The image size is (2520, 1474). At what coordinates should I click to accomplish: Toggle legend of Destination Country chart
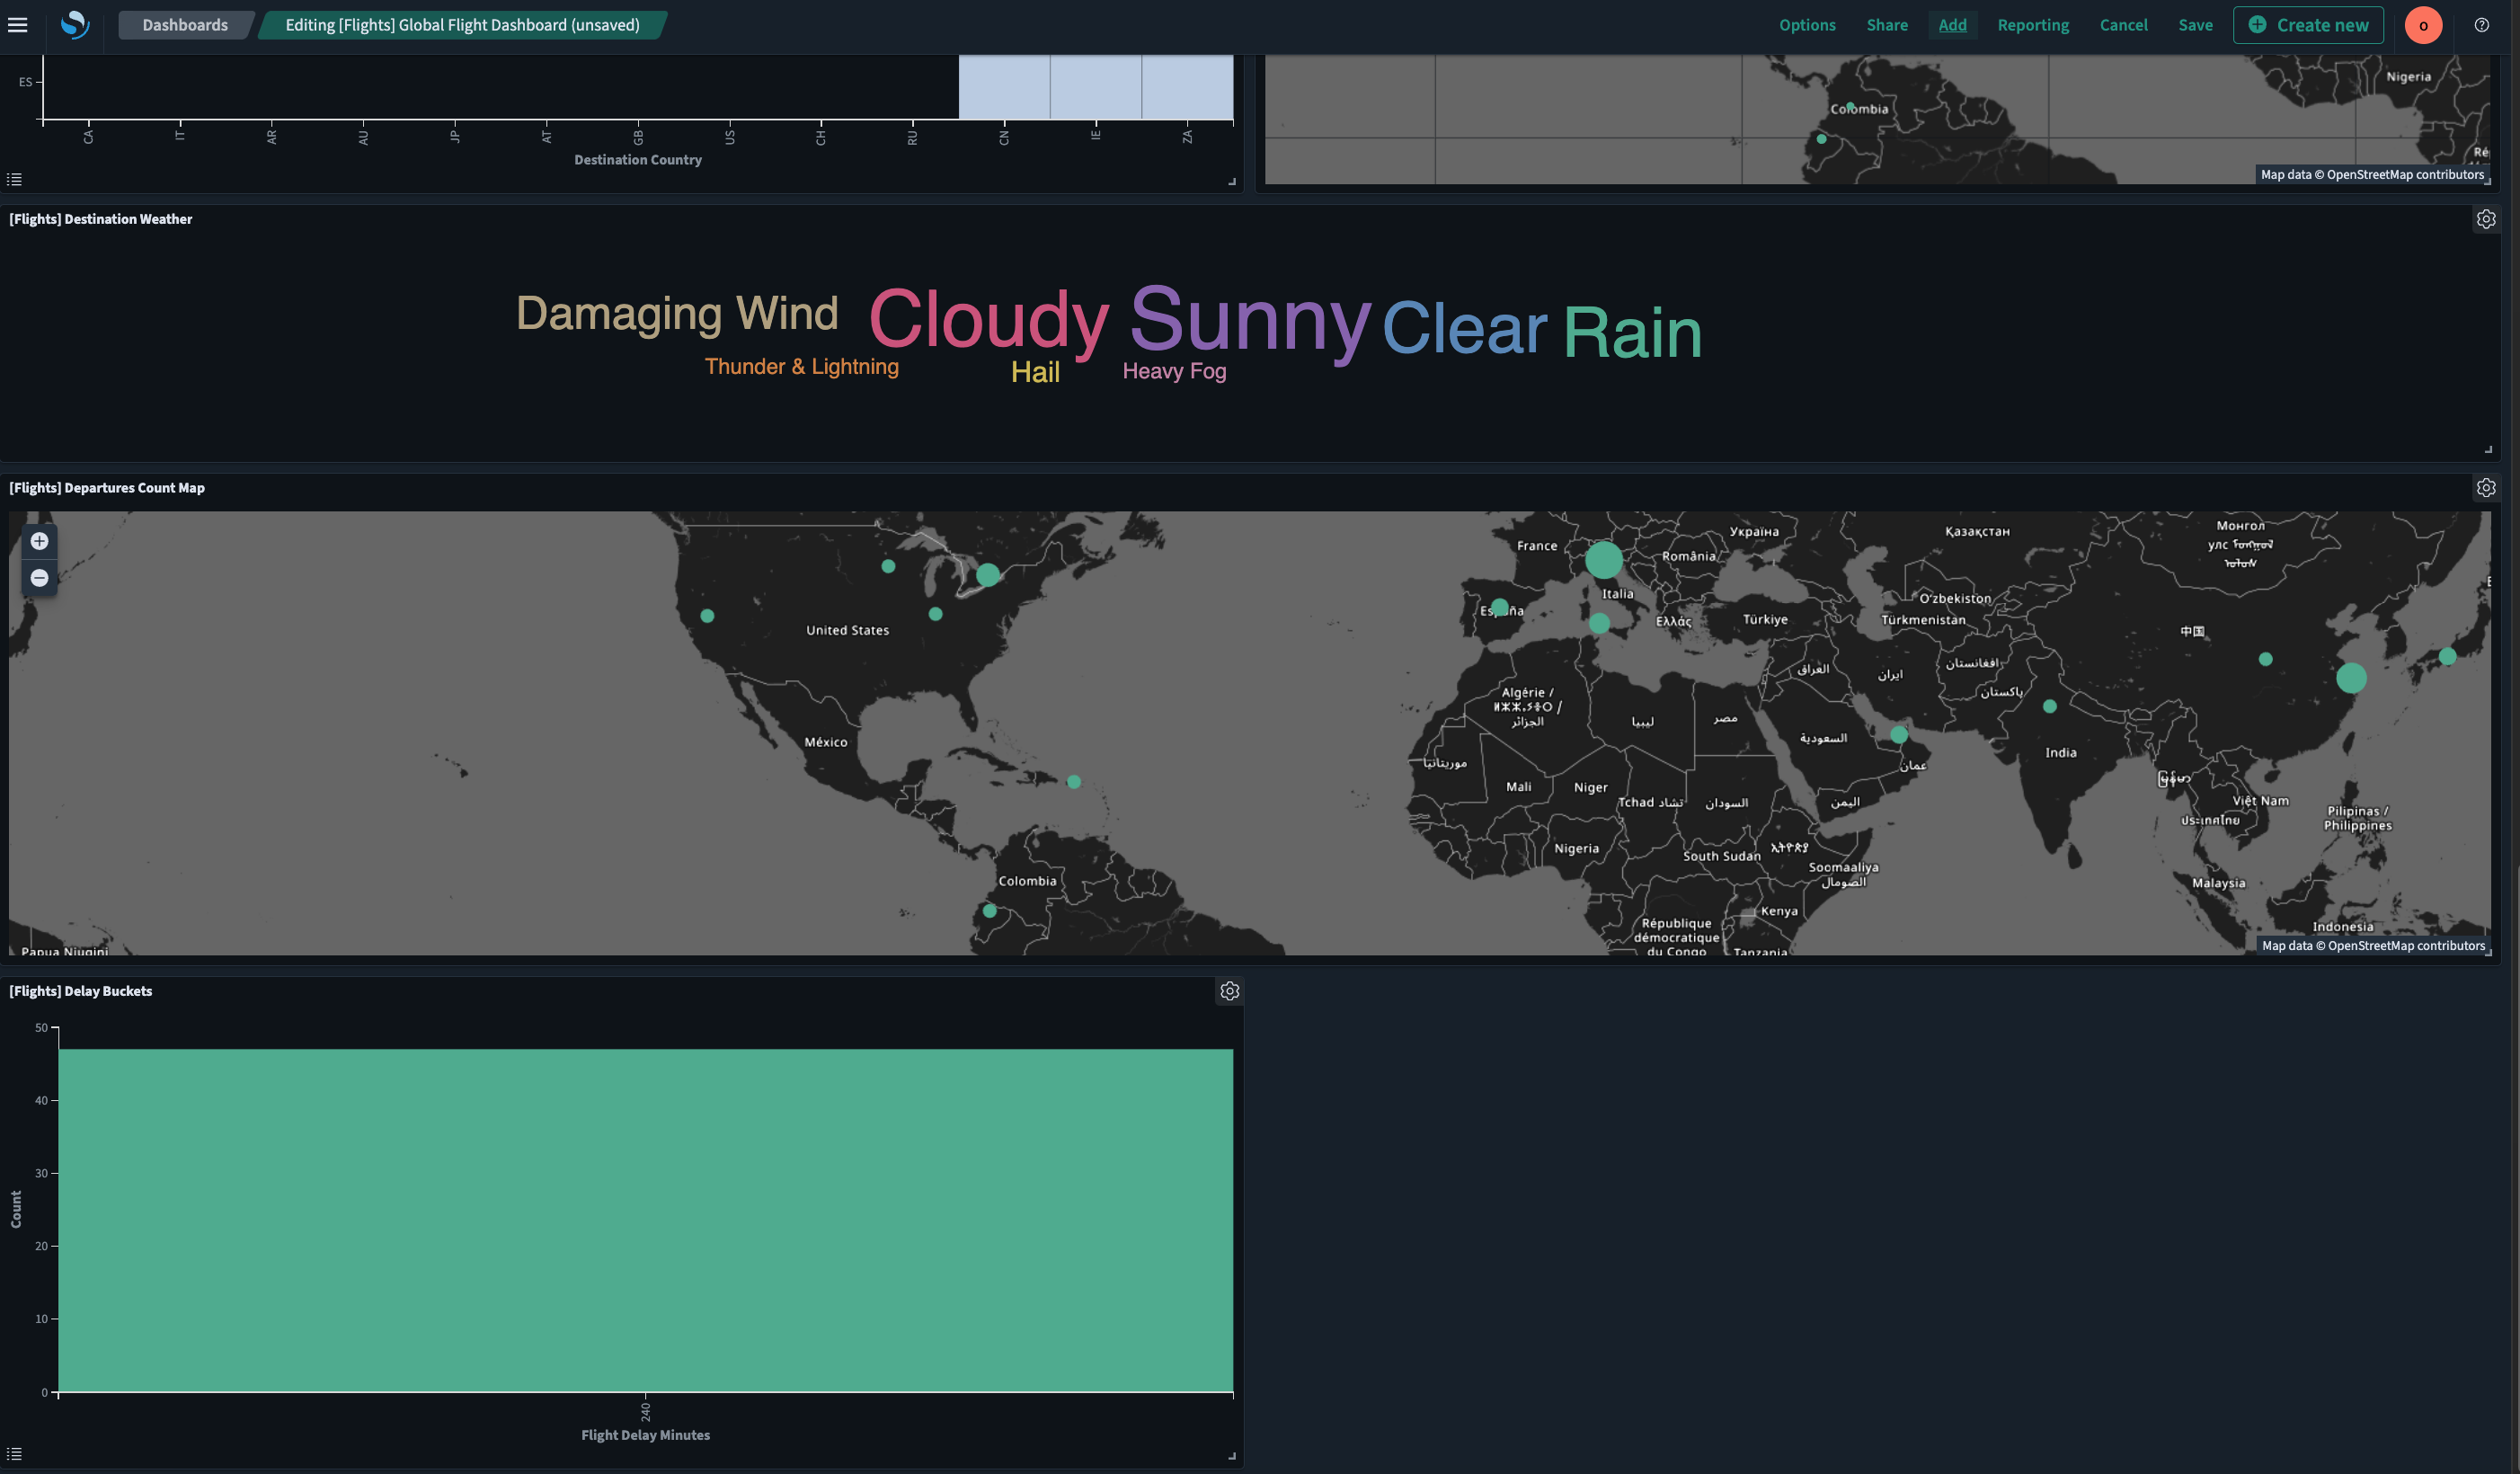point(14,179)
